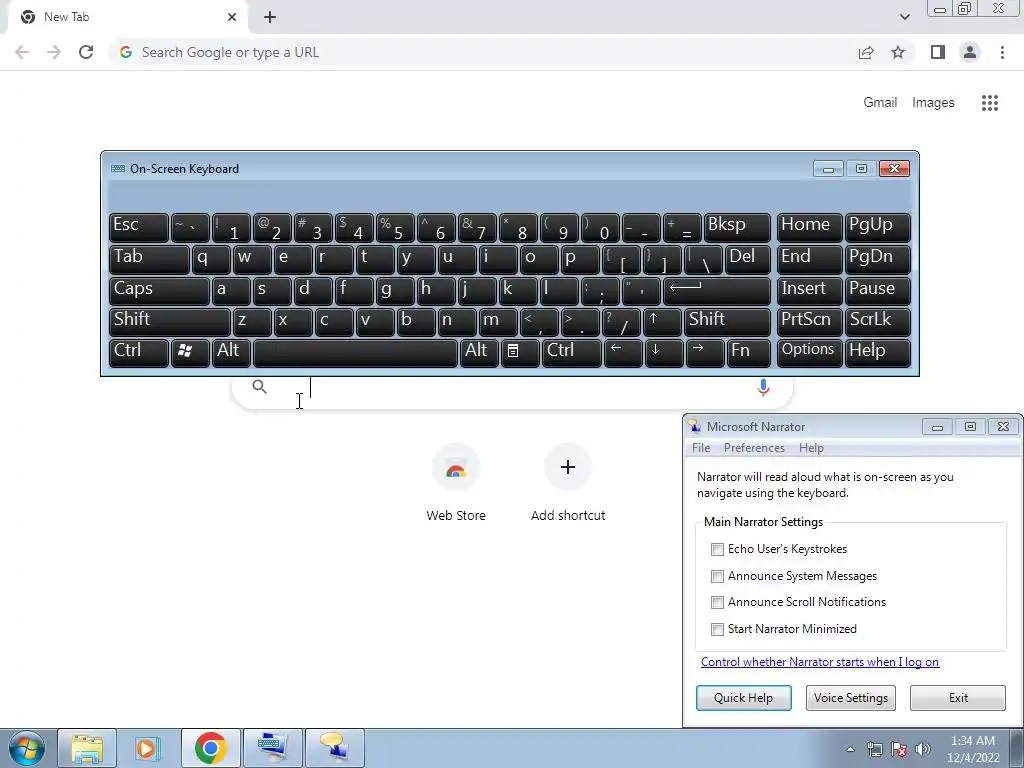The width and height of the screenshot is (1024, 768).
Task: Go back with Chrome back arrow
Action: point(22,52)
